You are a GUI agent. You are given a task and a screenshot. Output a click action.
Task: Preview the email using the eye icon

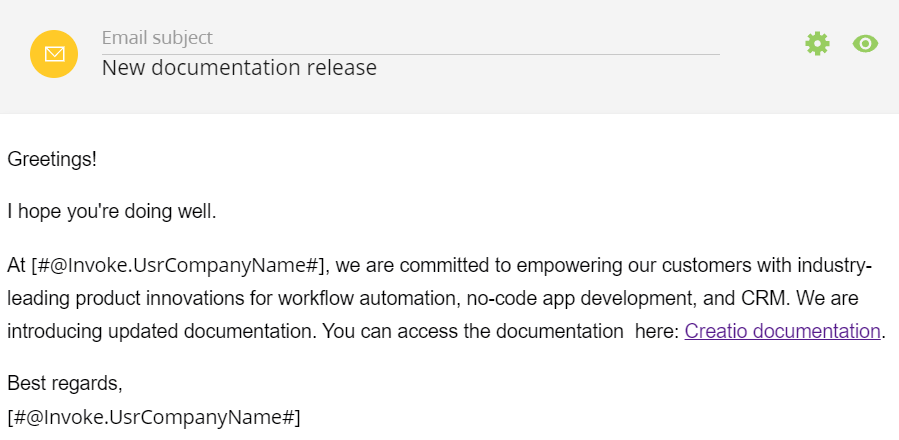click(x=865, y=44)
